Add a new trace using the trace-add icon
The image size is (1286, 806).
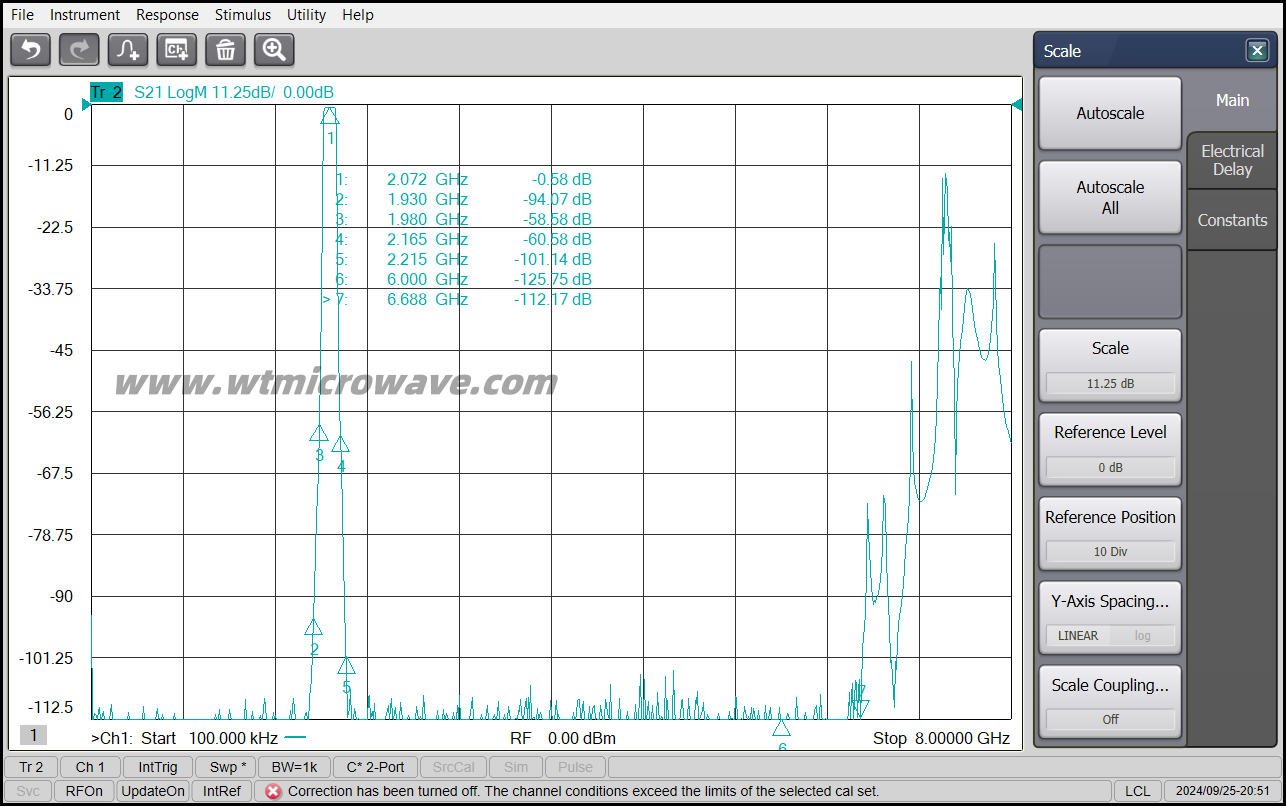[x=127, y=49]
